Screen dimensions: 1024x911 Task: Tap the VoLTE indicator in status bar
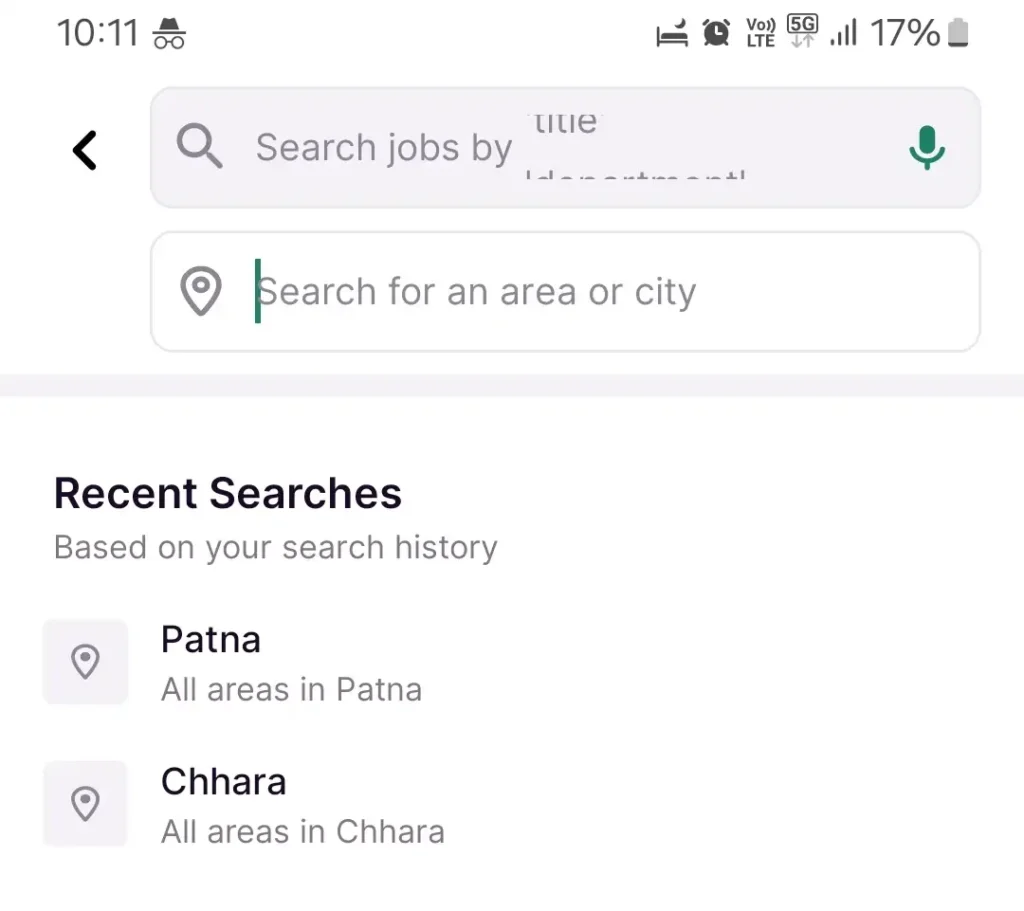[761, 33]
